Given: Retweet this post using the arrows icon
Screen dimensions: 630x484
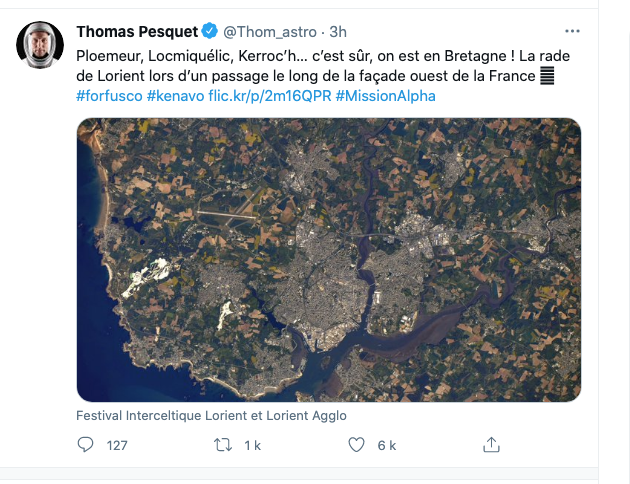Looking at the screenshot, I should (224, 445).
